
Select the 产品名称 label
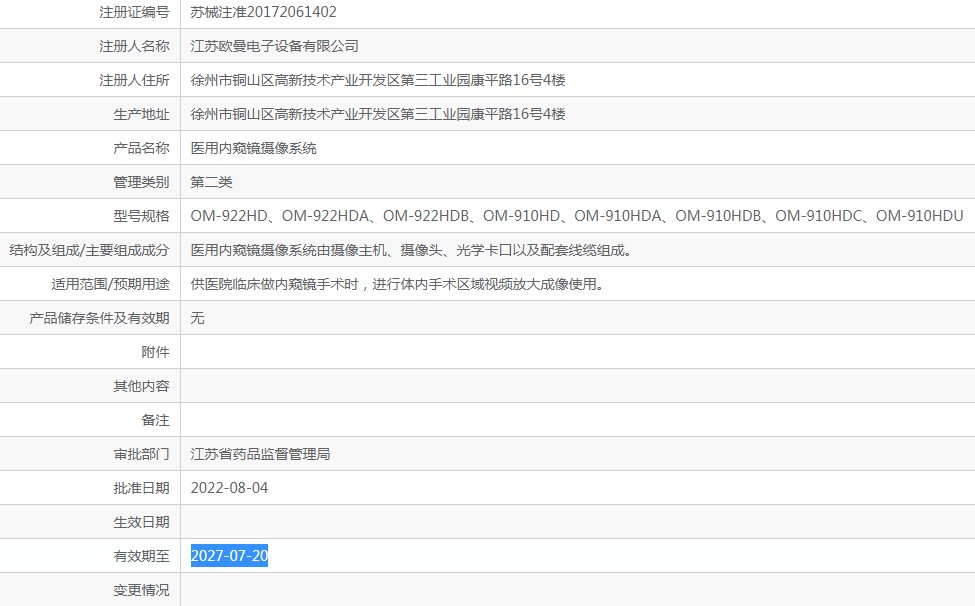pyautogui.click(x=141, y=148)
